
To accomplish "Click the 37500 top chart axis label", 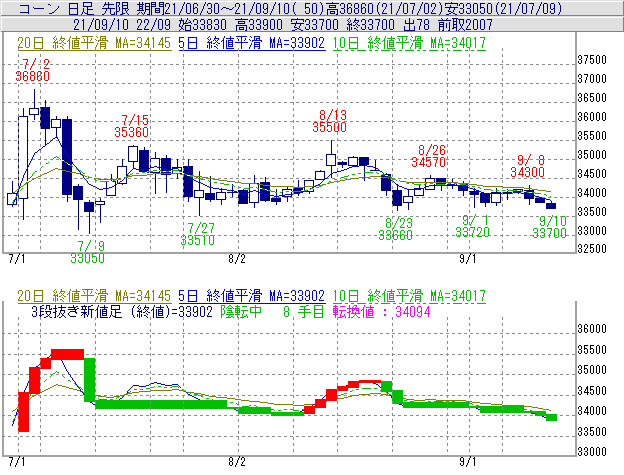I will tap(592, 60).
